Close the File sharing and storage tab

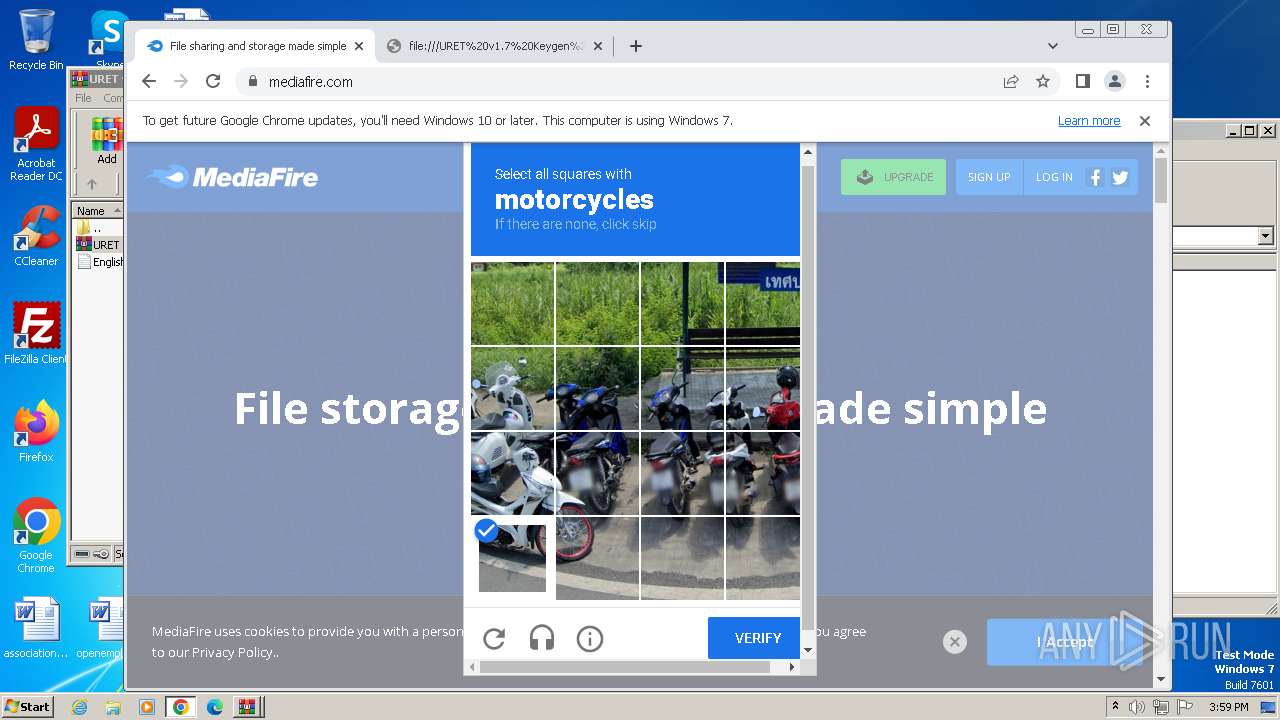(x=359, y=46)
